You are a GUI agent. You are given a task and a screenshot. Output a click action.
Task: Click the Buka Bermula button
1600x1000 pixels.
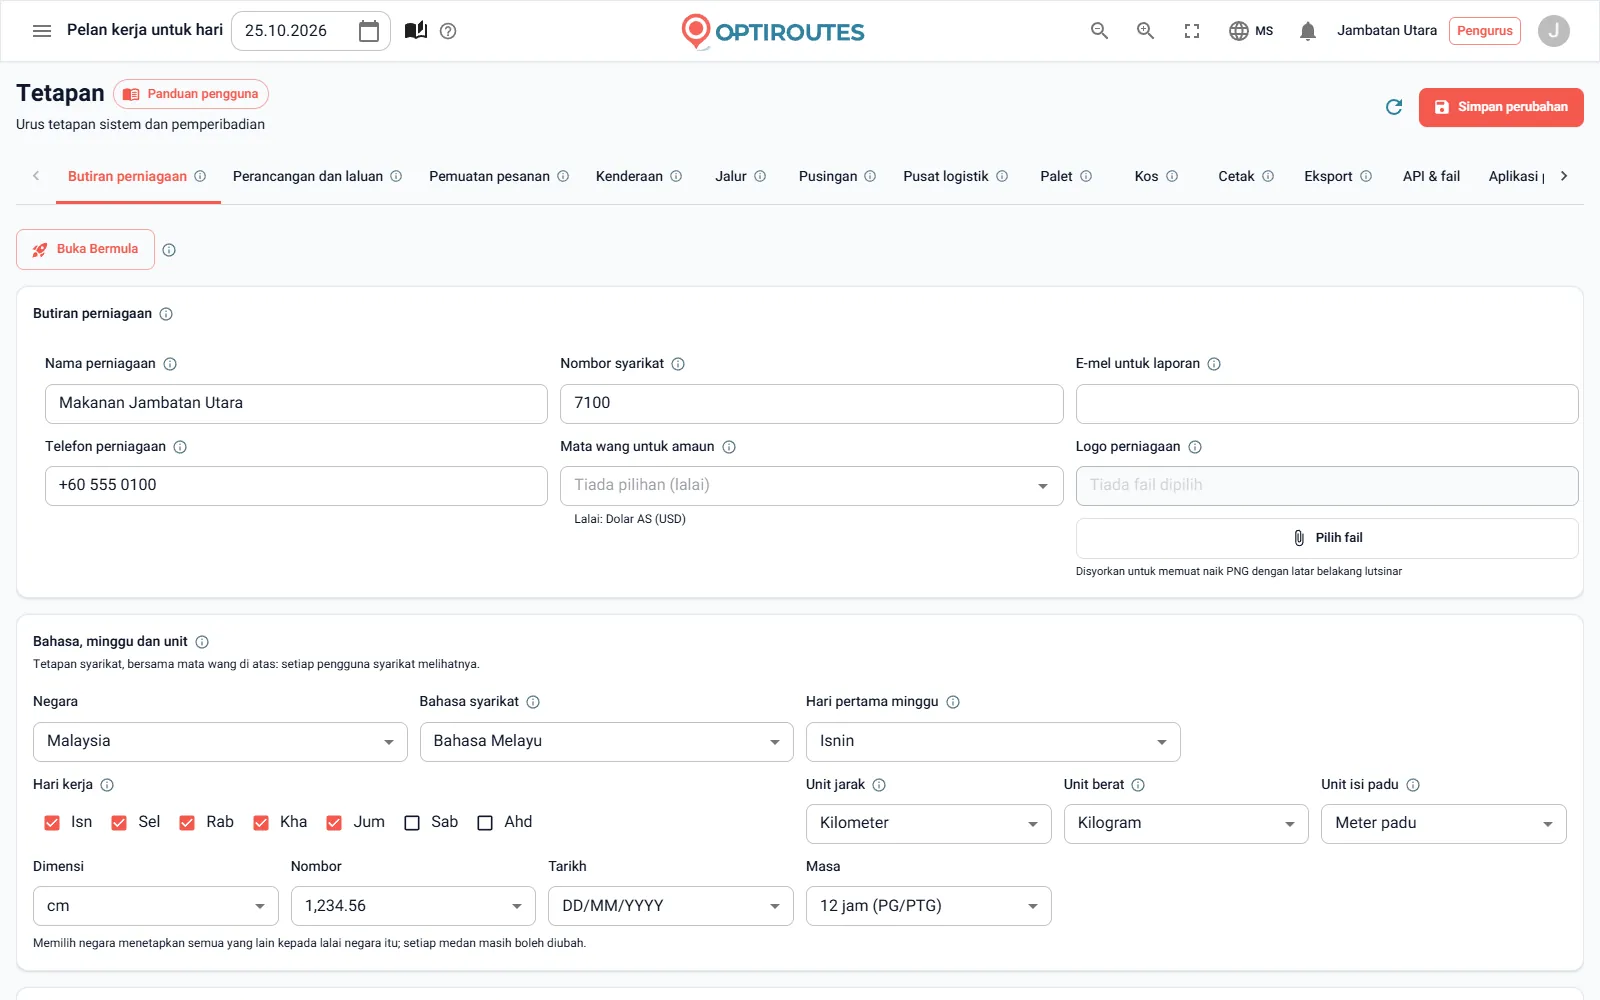[x=85, y=250]
